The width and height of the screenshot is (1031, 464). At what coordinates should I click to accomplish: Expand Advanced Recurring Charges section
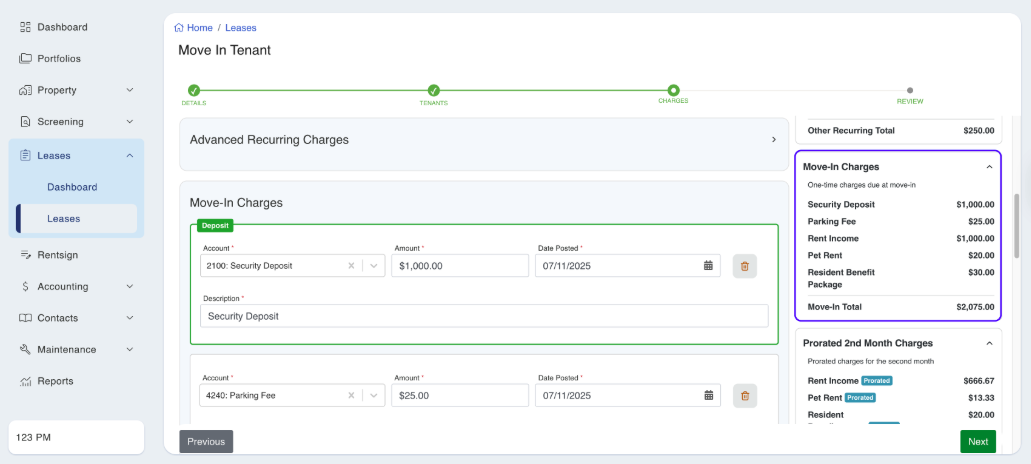[773, 140]
